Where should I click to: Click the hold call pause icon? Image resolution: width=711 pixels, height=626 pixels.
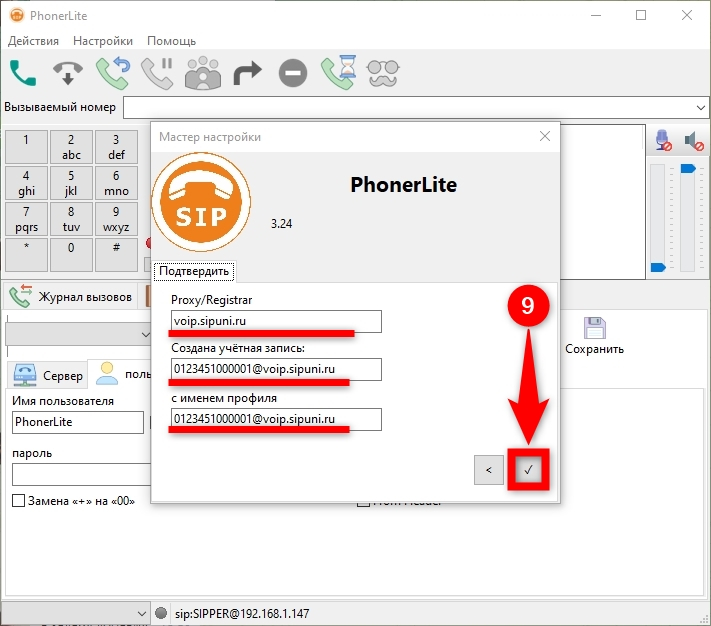tap(157, 73)
